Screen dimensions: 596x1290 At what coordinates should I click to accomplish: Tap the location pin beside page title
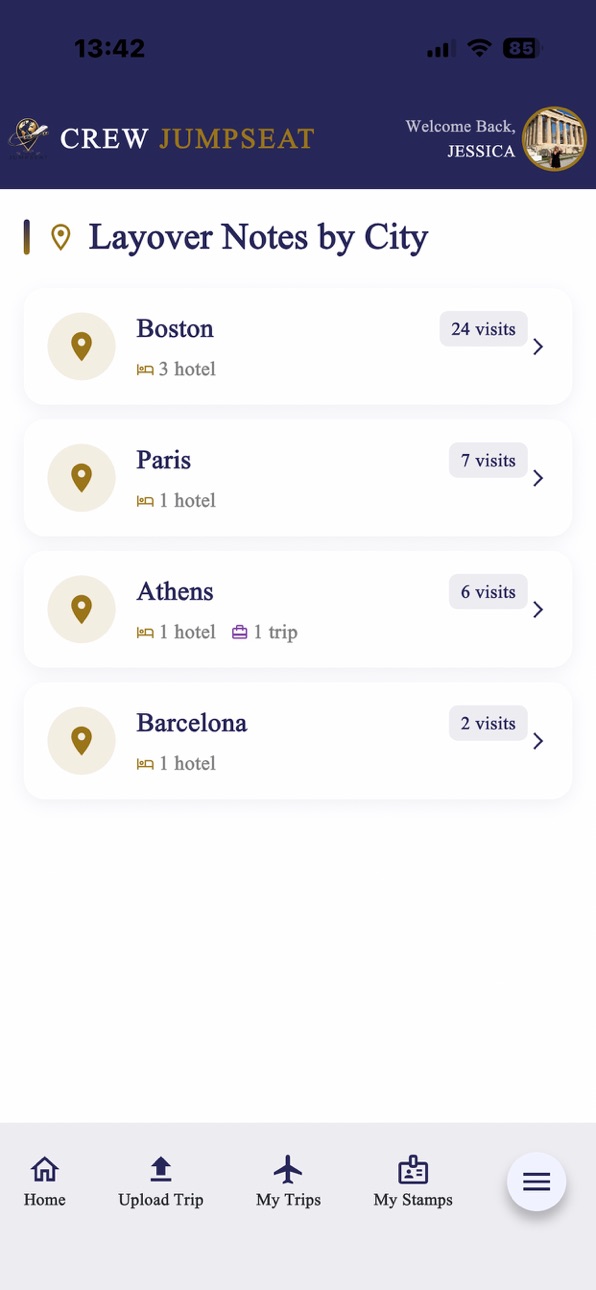tap(61, 237)
